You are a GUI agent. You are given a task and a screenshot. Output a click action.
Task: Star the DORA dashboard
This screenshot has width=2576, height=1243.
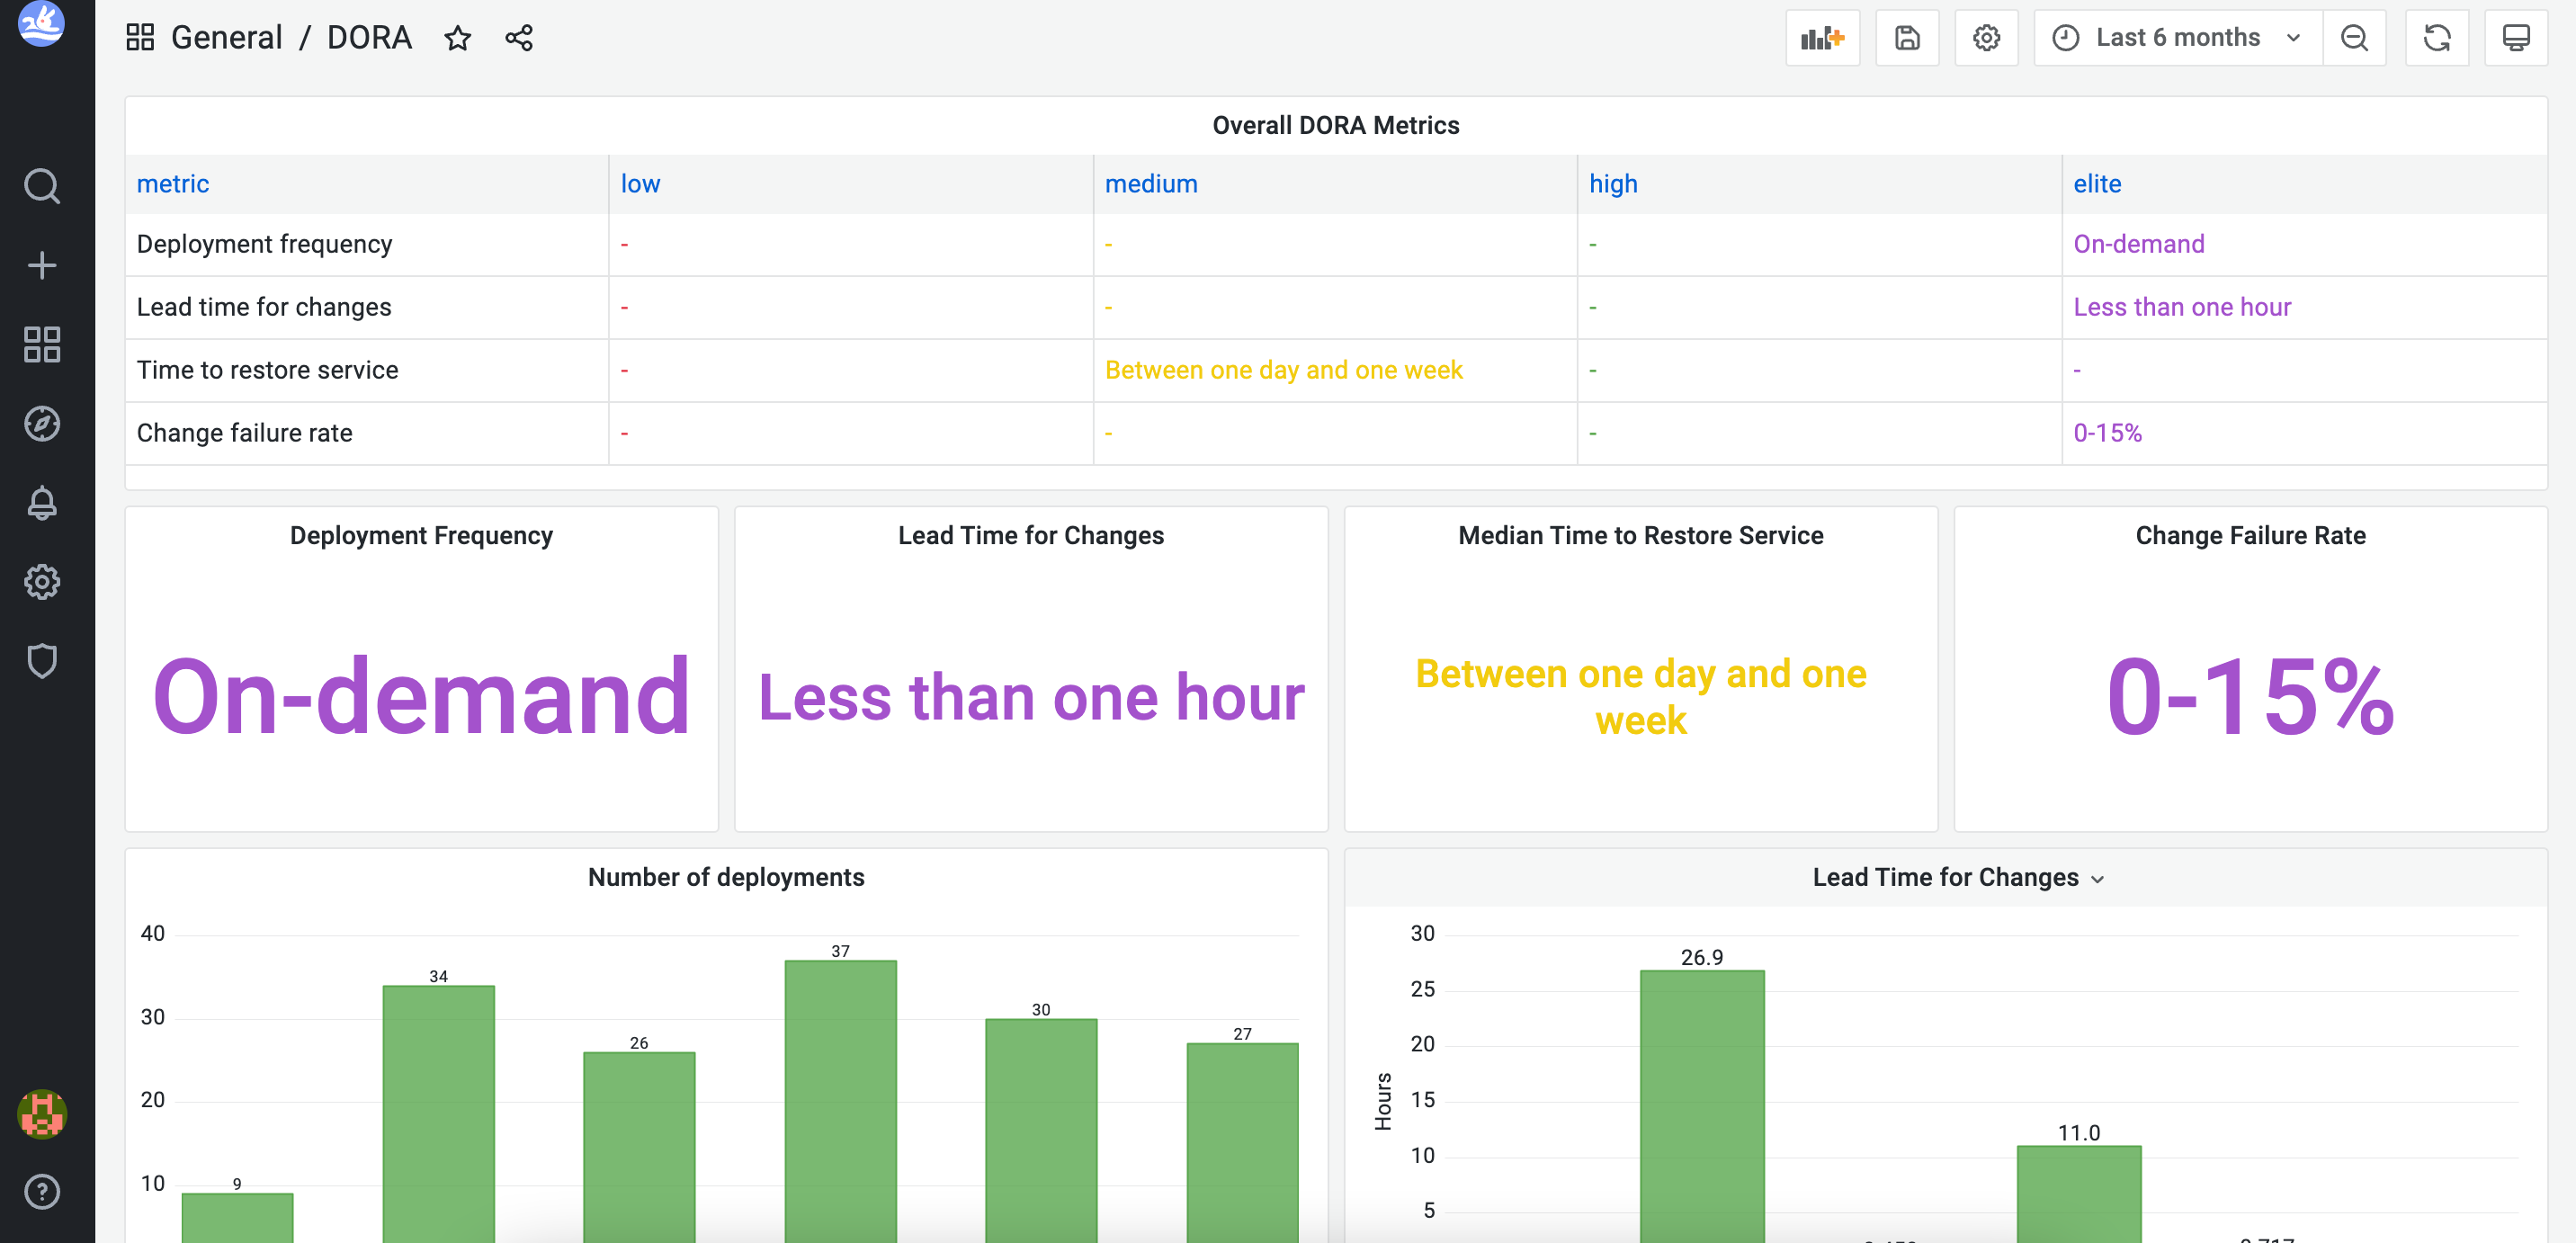pos(457,38)
